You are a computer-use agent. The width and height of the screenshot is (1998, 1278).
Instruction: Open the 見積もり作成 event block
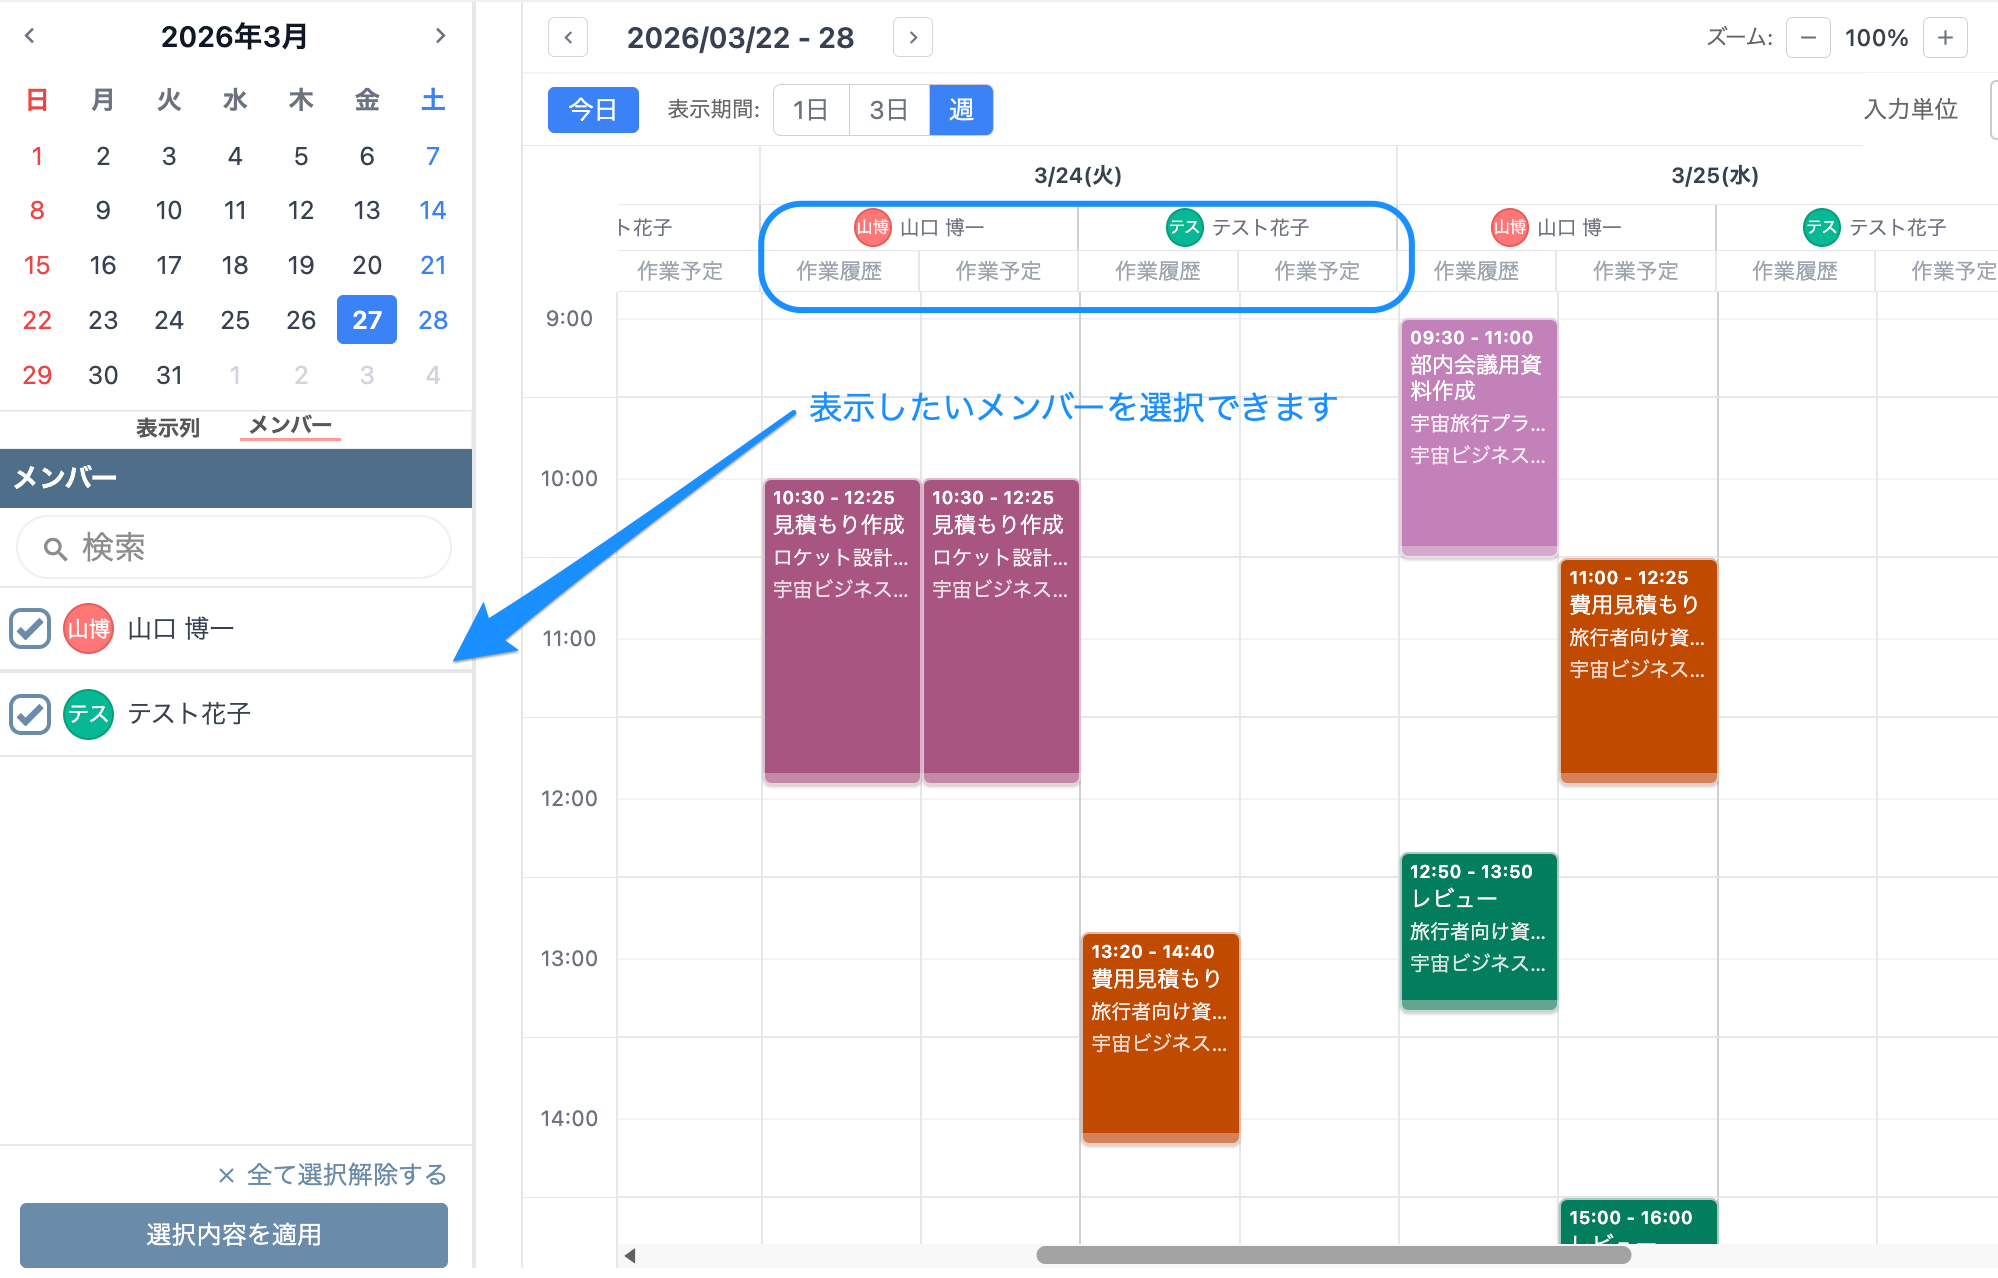pyautogui.click(x=841, y=628)
